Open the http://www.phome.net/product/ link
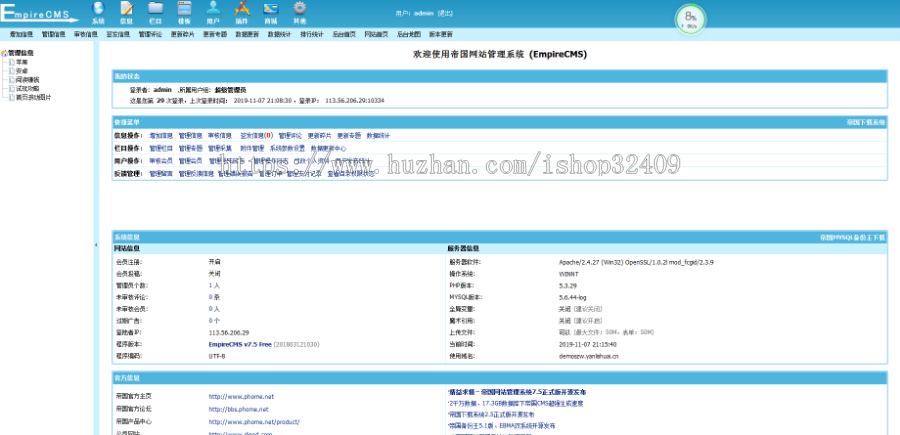Screen dimensions: 900x435 coord(254,422)
